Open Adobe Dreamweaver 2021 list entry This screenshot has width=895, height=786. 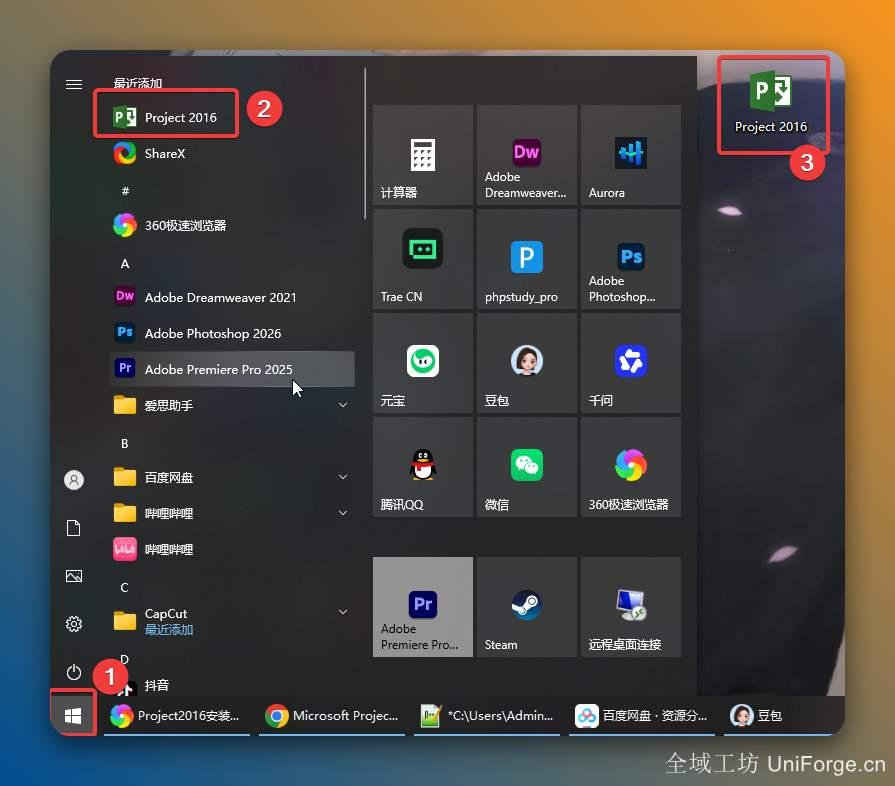[x=232, y=297]
